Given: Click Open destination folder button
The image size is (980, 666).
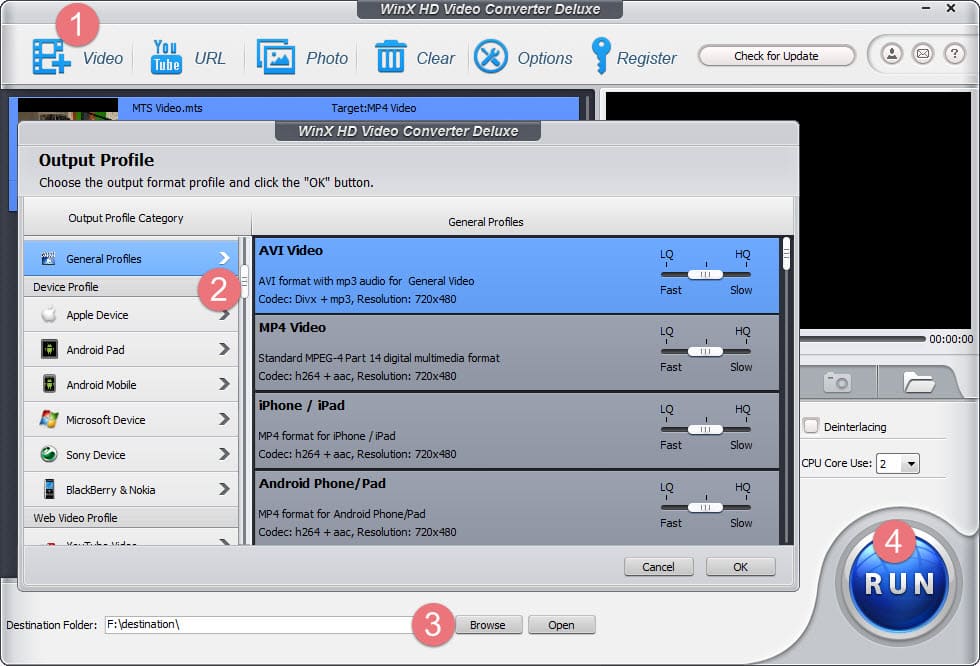Looking at the screenshot, I should pyautogui.click(x=561, y=625).
